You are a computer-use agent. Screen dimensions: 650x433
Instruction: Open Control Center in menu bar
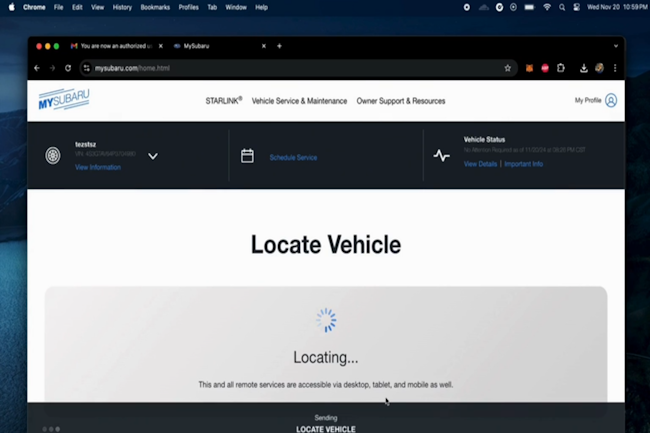point(576,7)
